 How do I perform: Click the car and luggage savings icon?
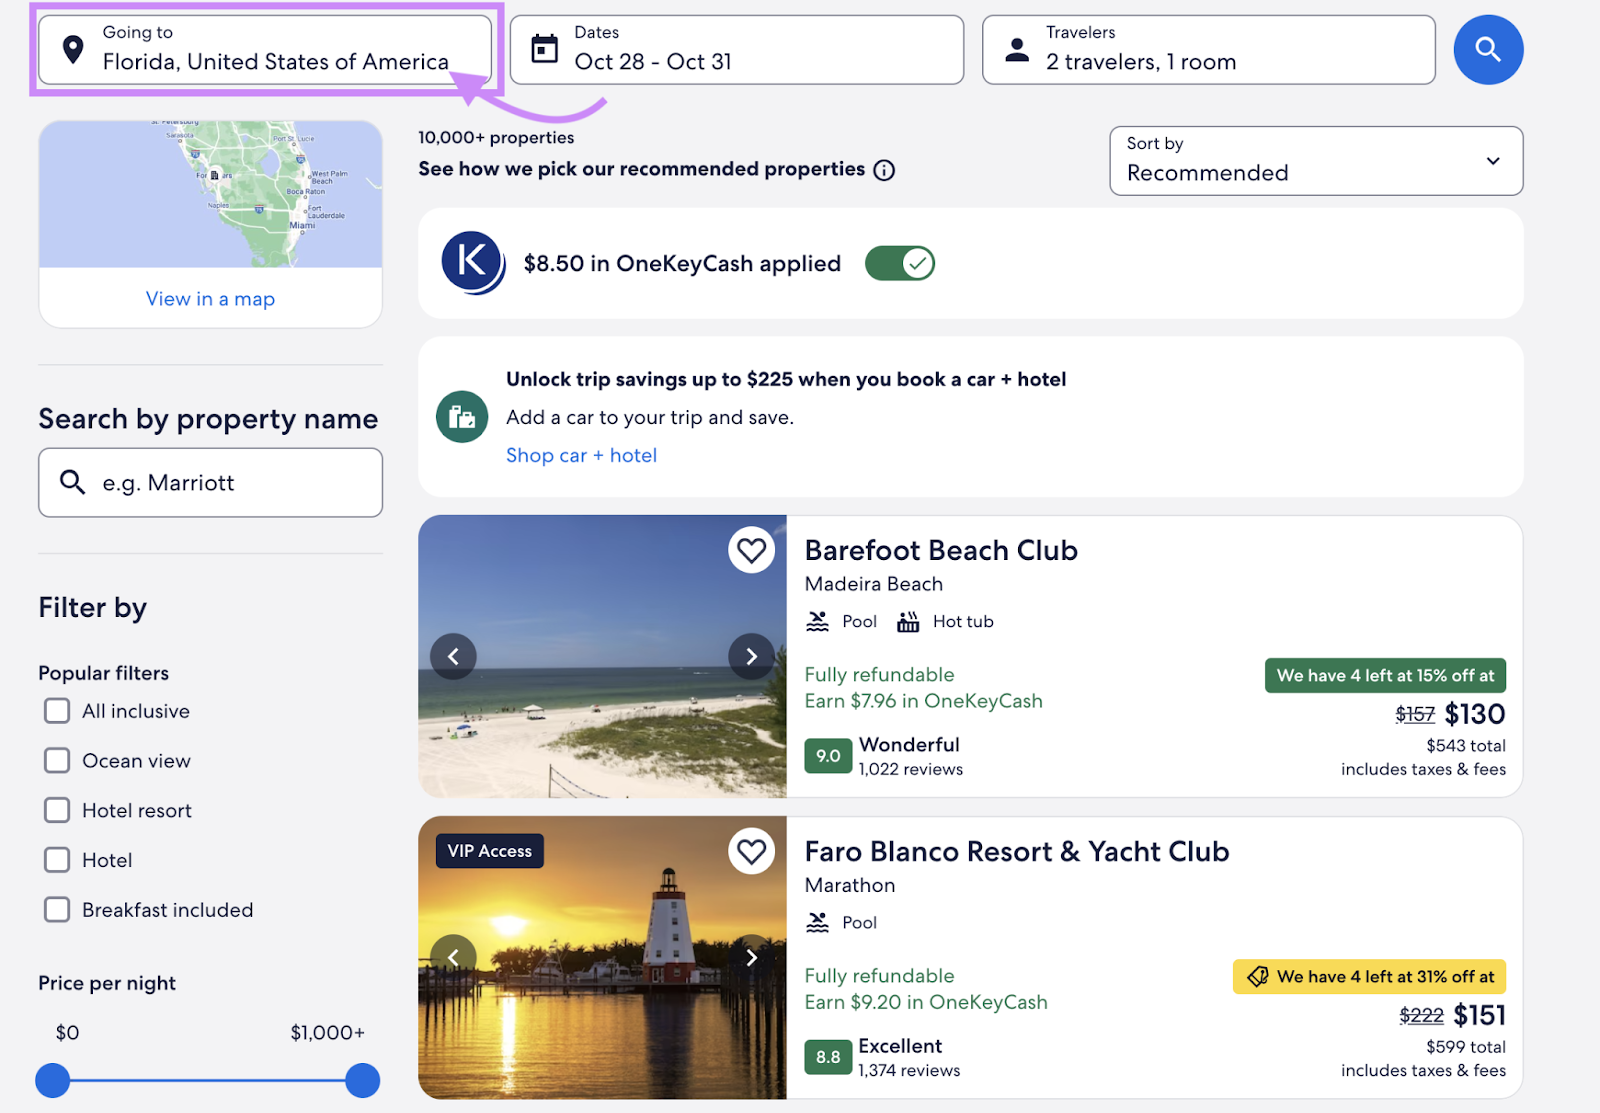[x=461, y=417]
